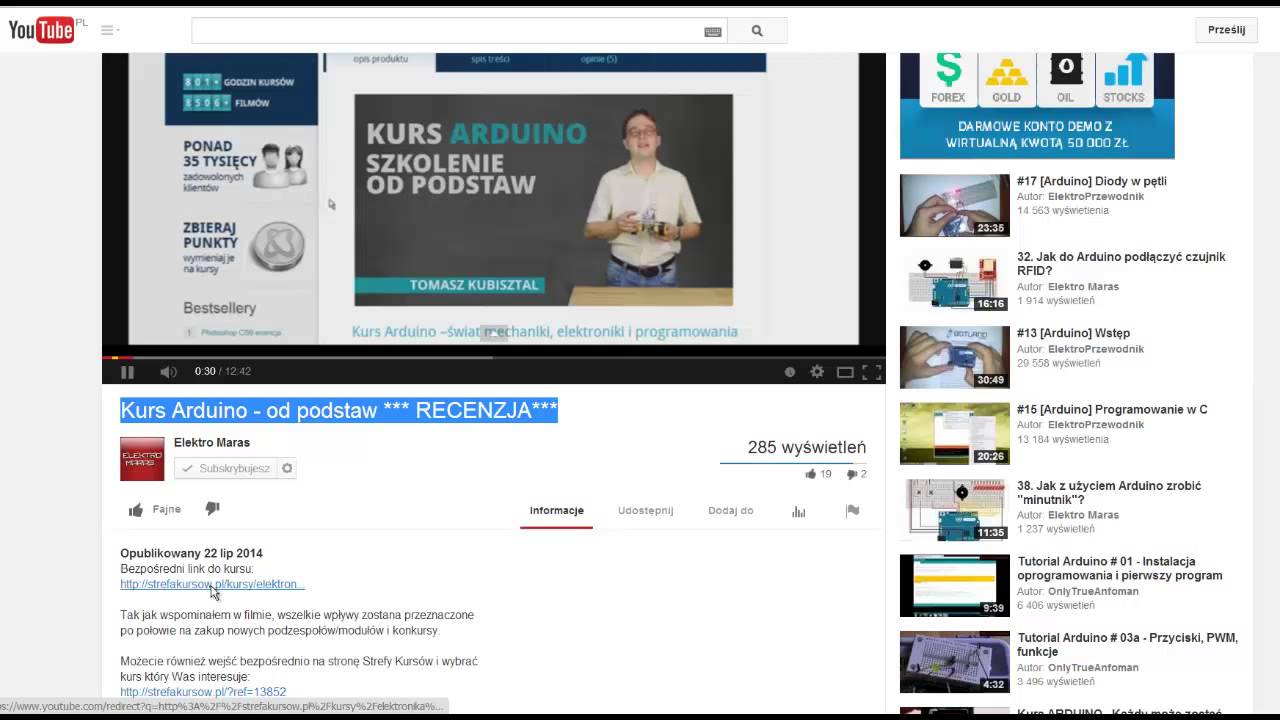
Task: Open the title '#13 [Arduino] Wstęp'
Action: point(1074,333)
